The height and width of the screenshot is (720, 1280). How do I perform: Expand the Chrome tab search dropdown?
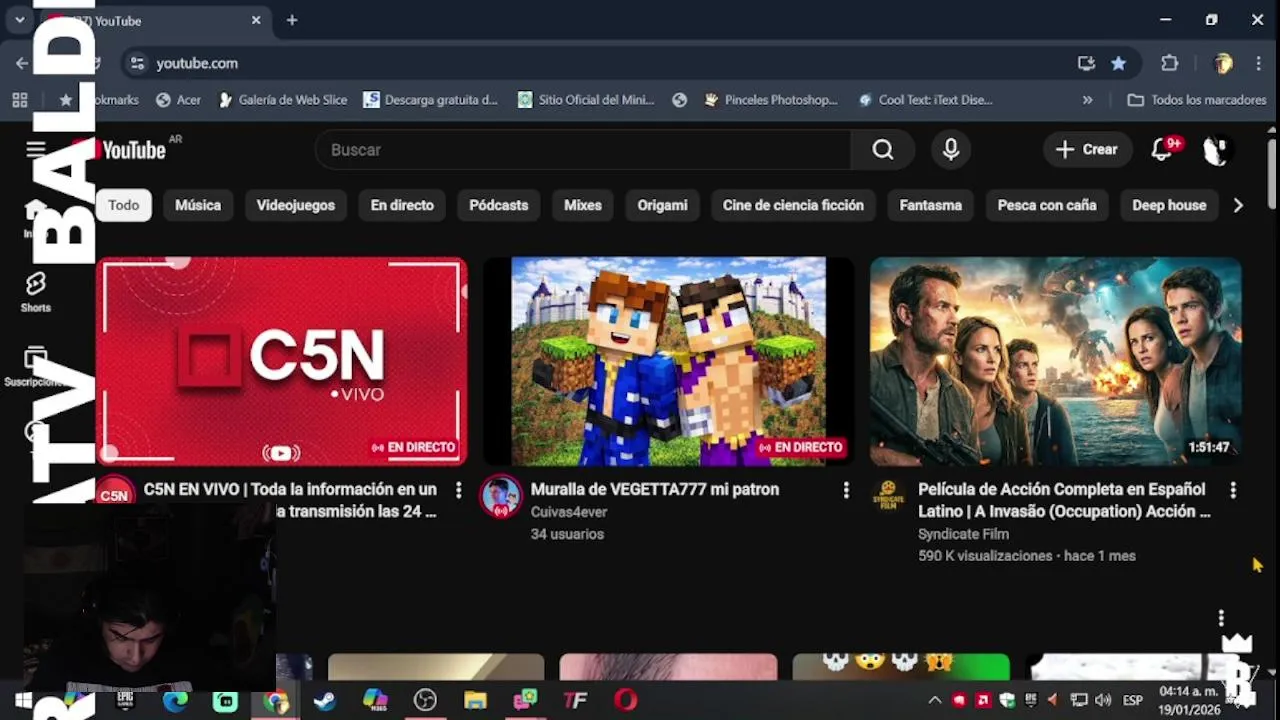pyautogui.click(x=19, y=20)
